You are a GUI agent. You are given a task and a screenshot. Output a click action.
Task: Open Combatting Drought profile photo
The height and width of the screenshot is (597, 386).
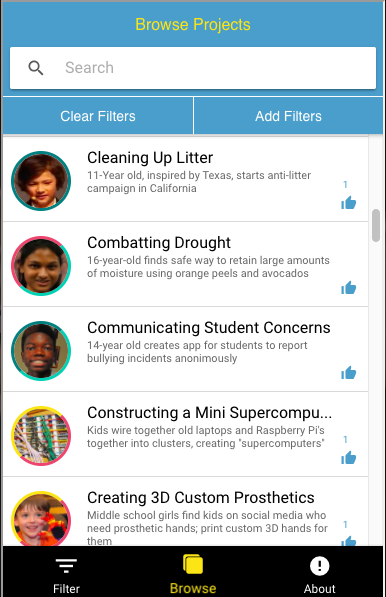pyautogui.click(x=41, y=266)
